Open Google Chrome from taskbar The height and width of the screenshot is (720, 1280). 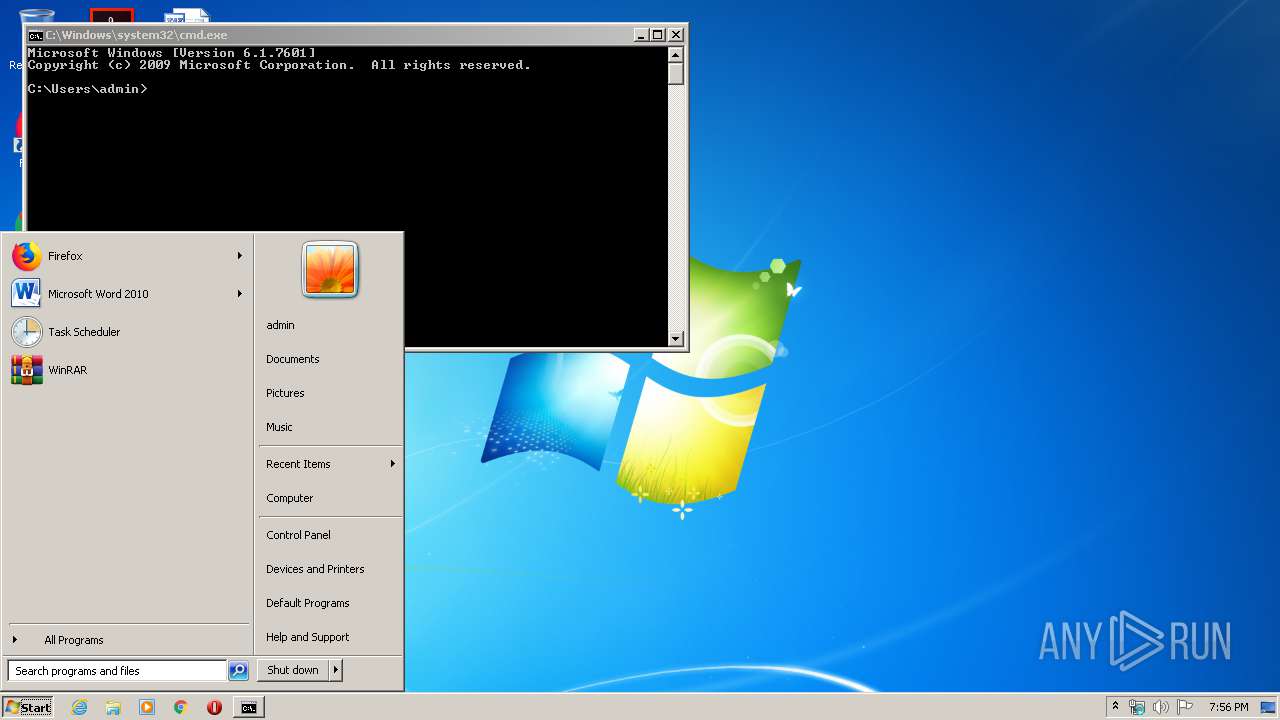(181, 707)
